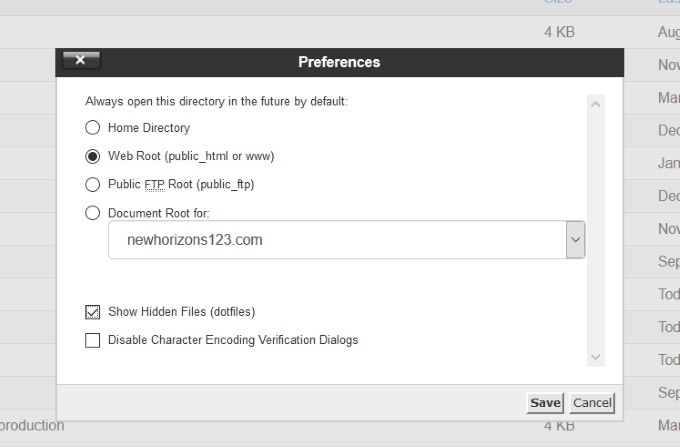Click the Preferences dialog scrollbar track

[x=596, y=230]
